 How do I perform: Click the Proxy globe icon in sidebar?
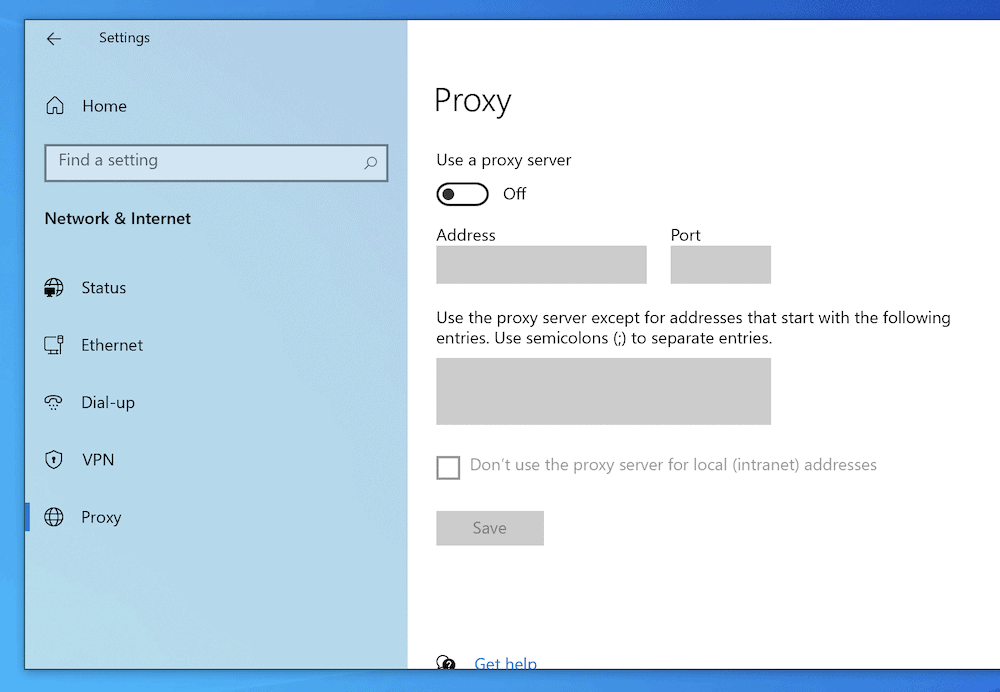[54, 518]
